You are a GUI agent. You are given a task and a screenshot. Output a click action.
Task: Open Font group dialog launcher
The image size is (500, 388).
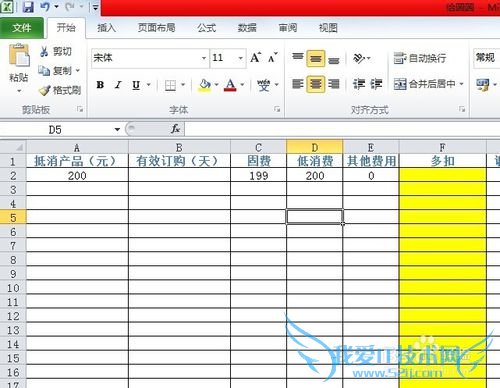(x=277, y=109)
